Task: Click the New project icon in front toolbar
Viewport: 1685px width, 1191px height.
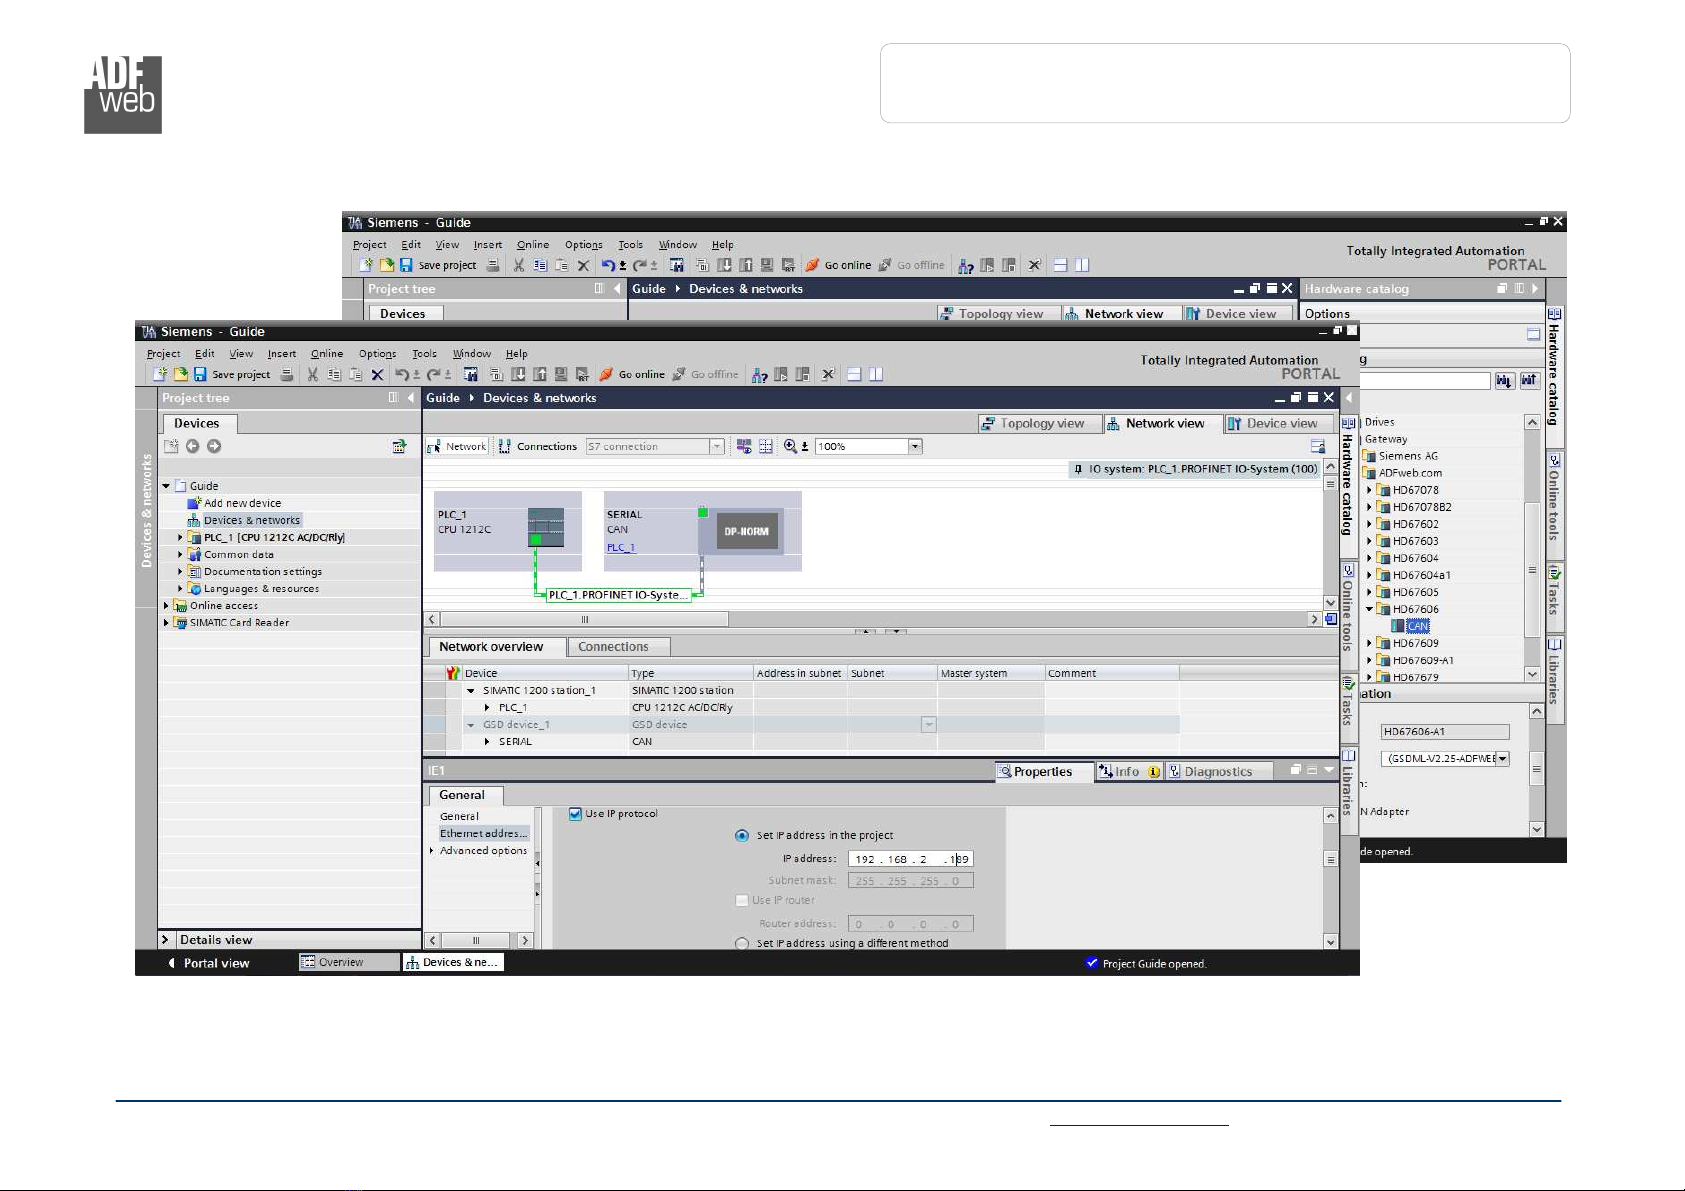Action: (x=160, y=375)
